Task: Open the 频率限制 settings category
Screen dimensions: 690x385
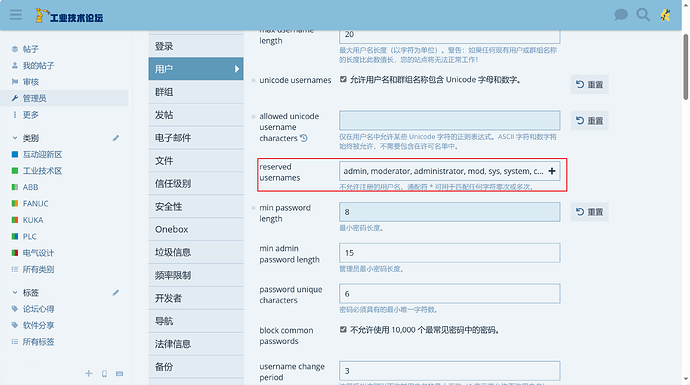Action: pyautogui.click(x=196, y=275)
